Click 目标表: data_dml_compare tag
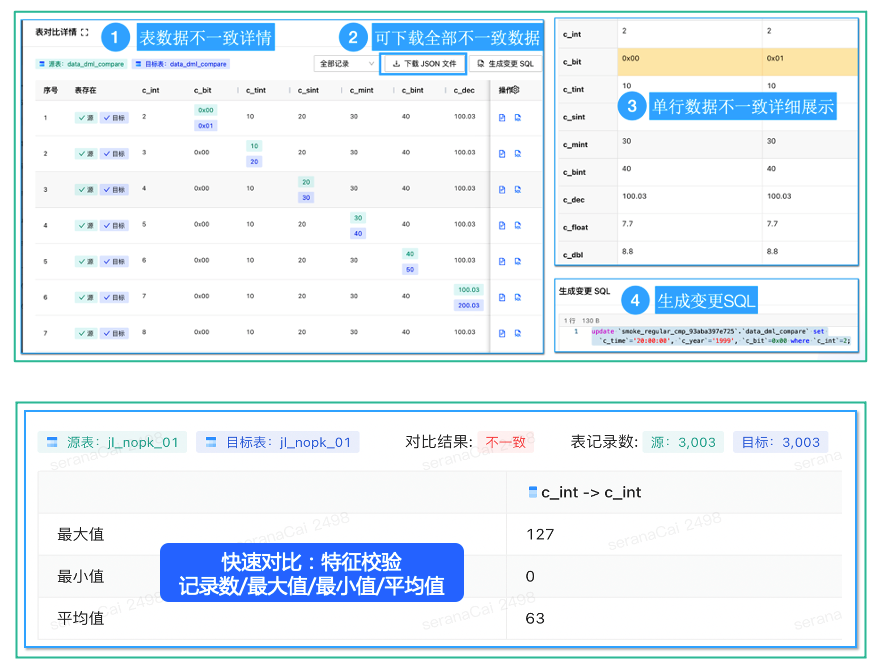This screenshot has height=664, width=872. 181,64
